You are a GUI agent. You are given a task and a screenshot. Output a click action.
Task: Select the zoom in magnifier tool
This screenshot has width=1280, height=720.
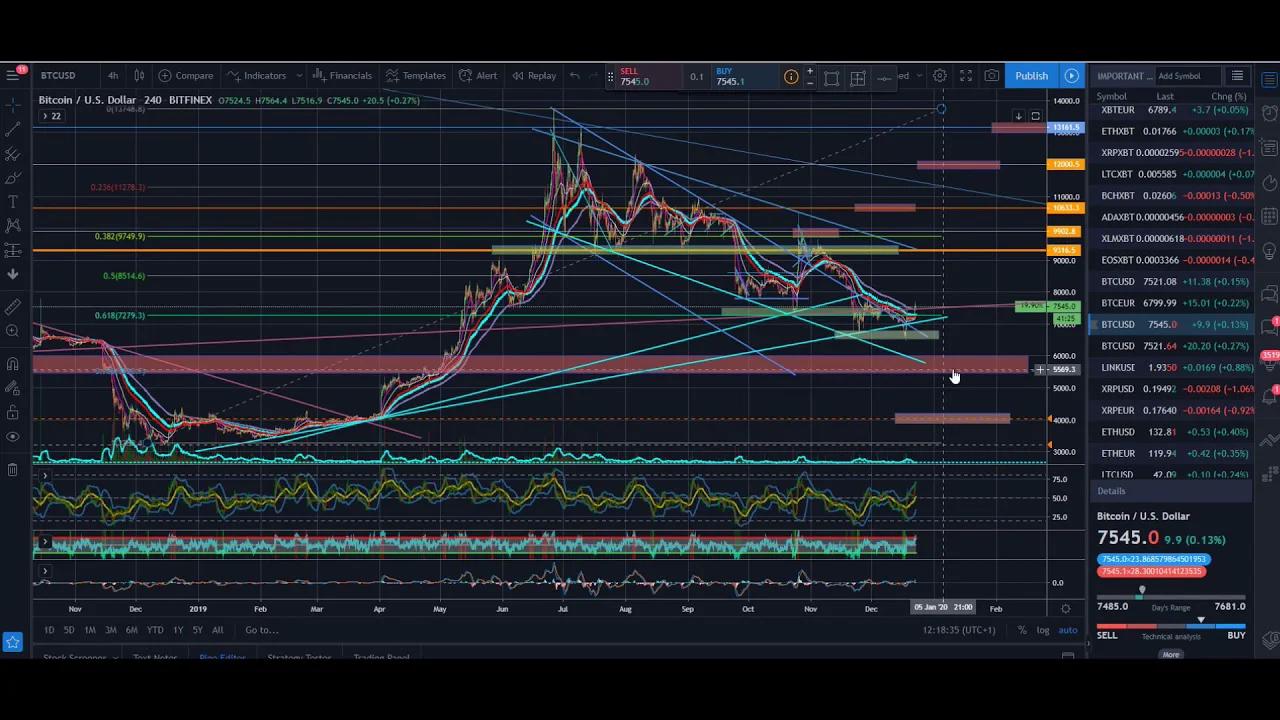point(13,330)
